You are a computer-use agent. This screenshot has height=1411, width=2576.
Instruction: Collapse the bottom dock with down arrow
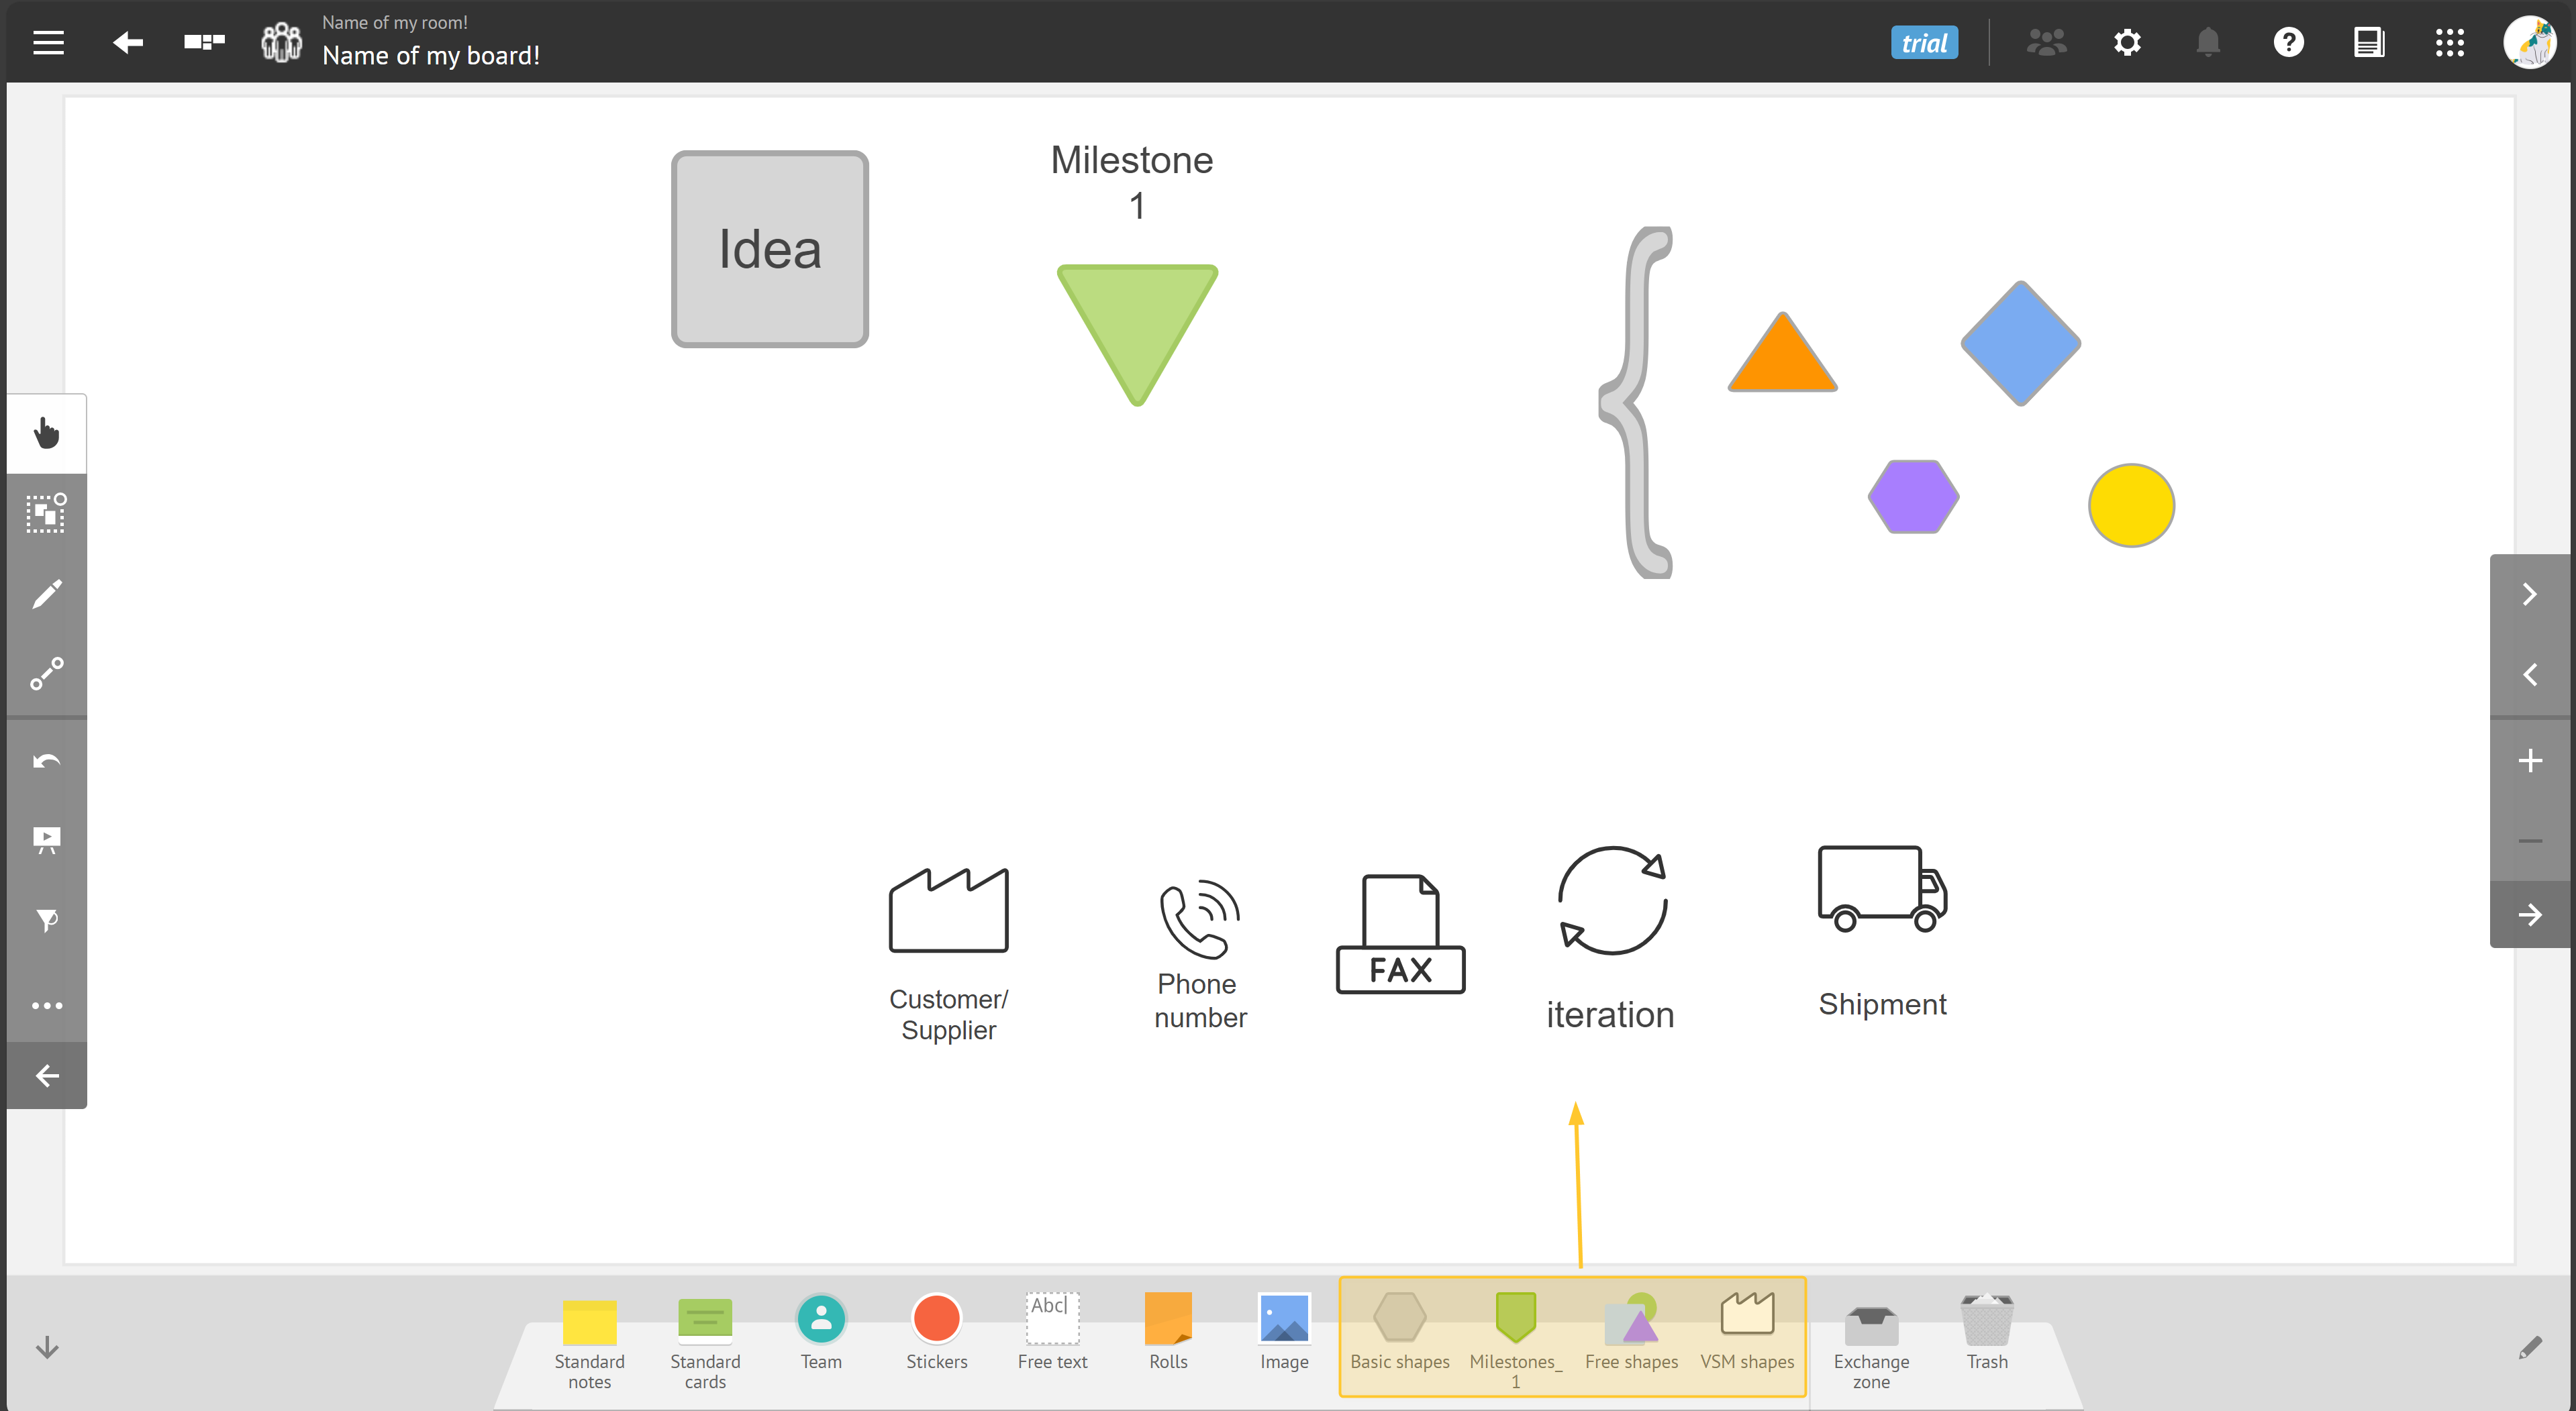click(47, 1347)
